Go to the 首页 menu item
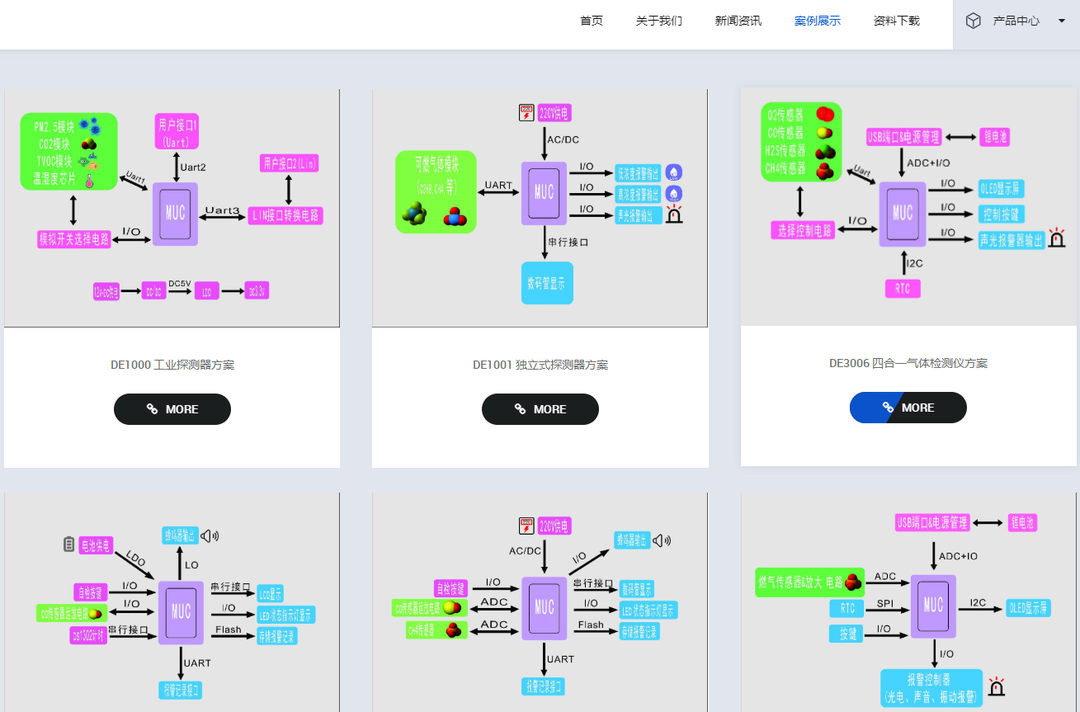1080x712 pixels. click(591, 21)
